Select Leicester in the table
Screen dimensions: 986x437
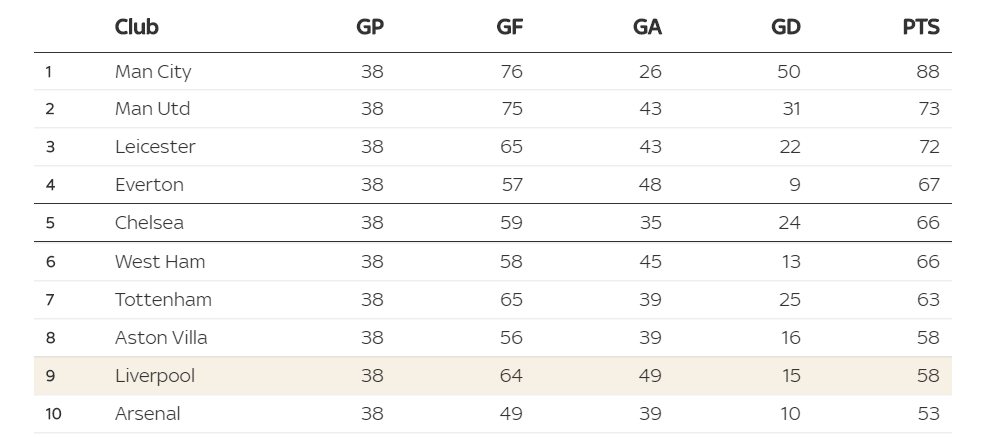point(155,147)
